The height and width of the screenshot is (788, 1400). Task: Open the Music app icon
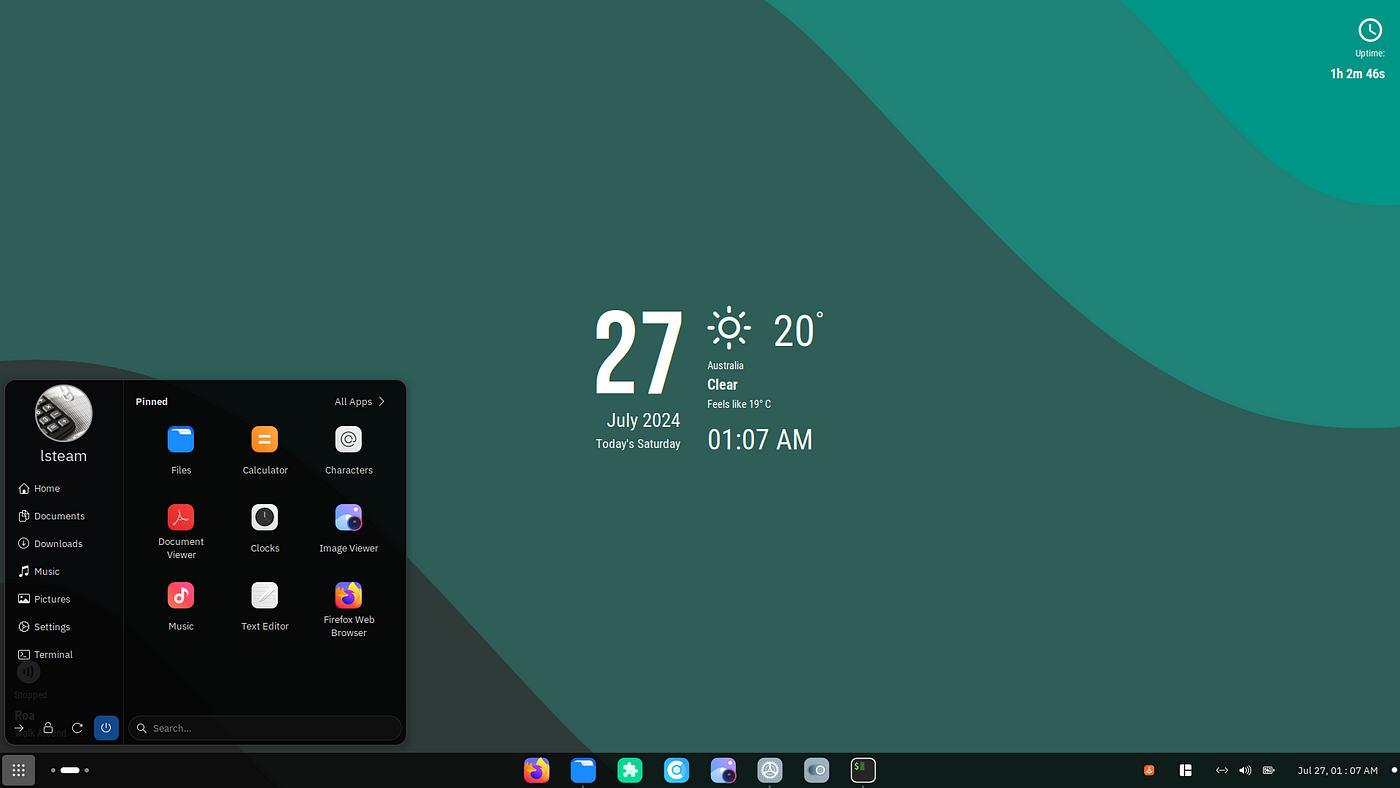point(181,596)
